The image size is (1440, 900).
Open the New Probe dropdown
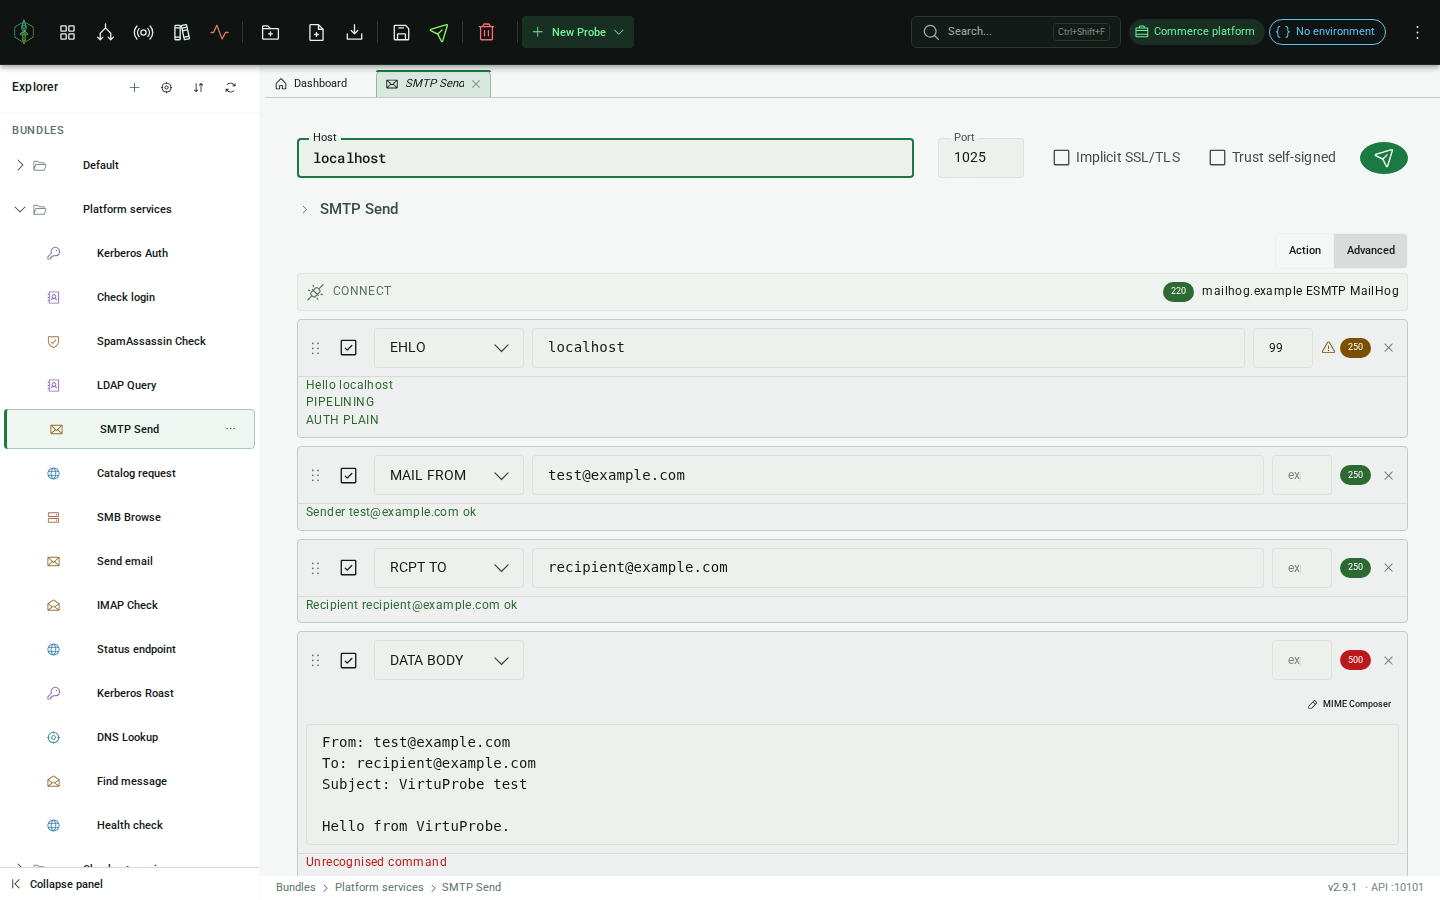click(x=578, y=32)
